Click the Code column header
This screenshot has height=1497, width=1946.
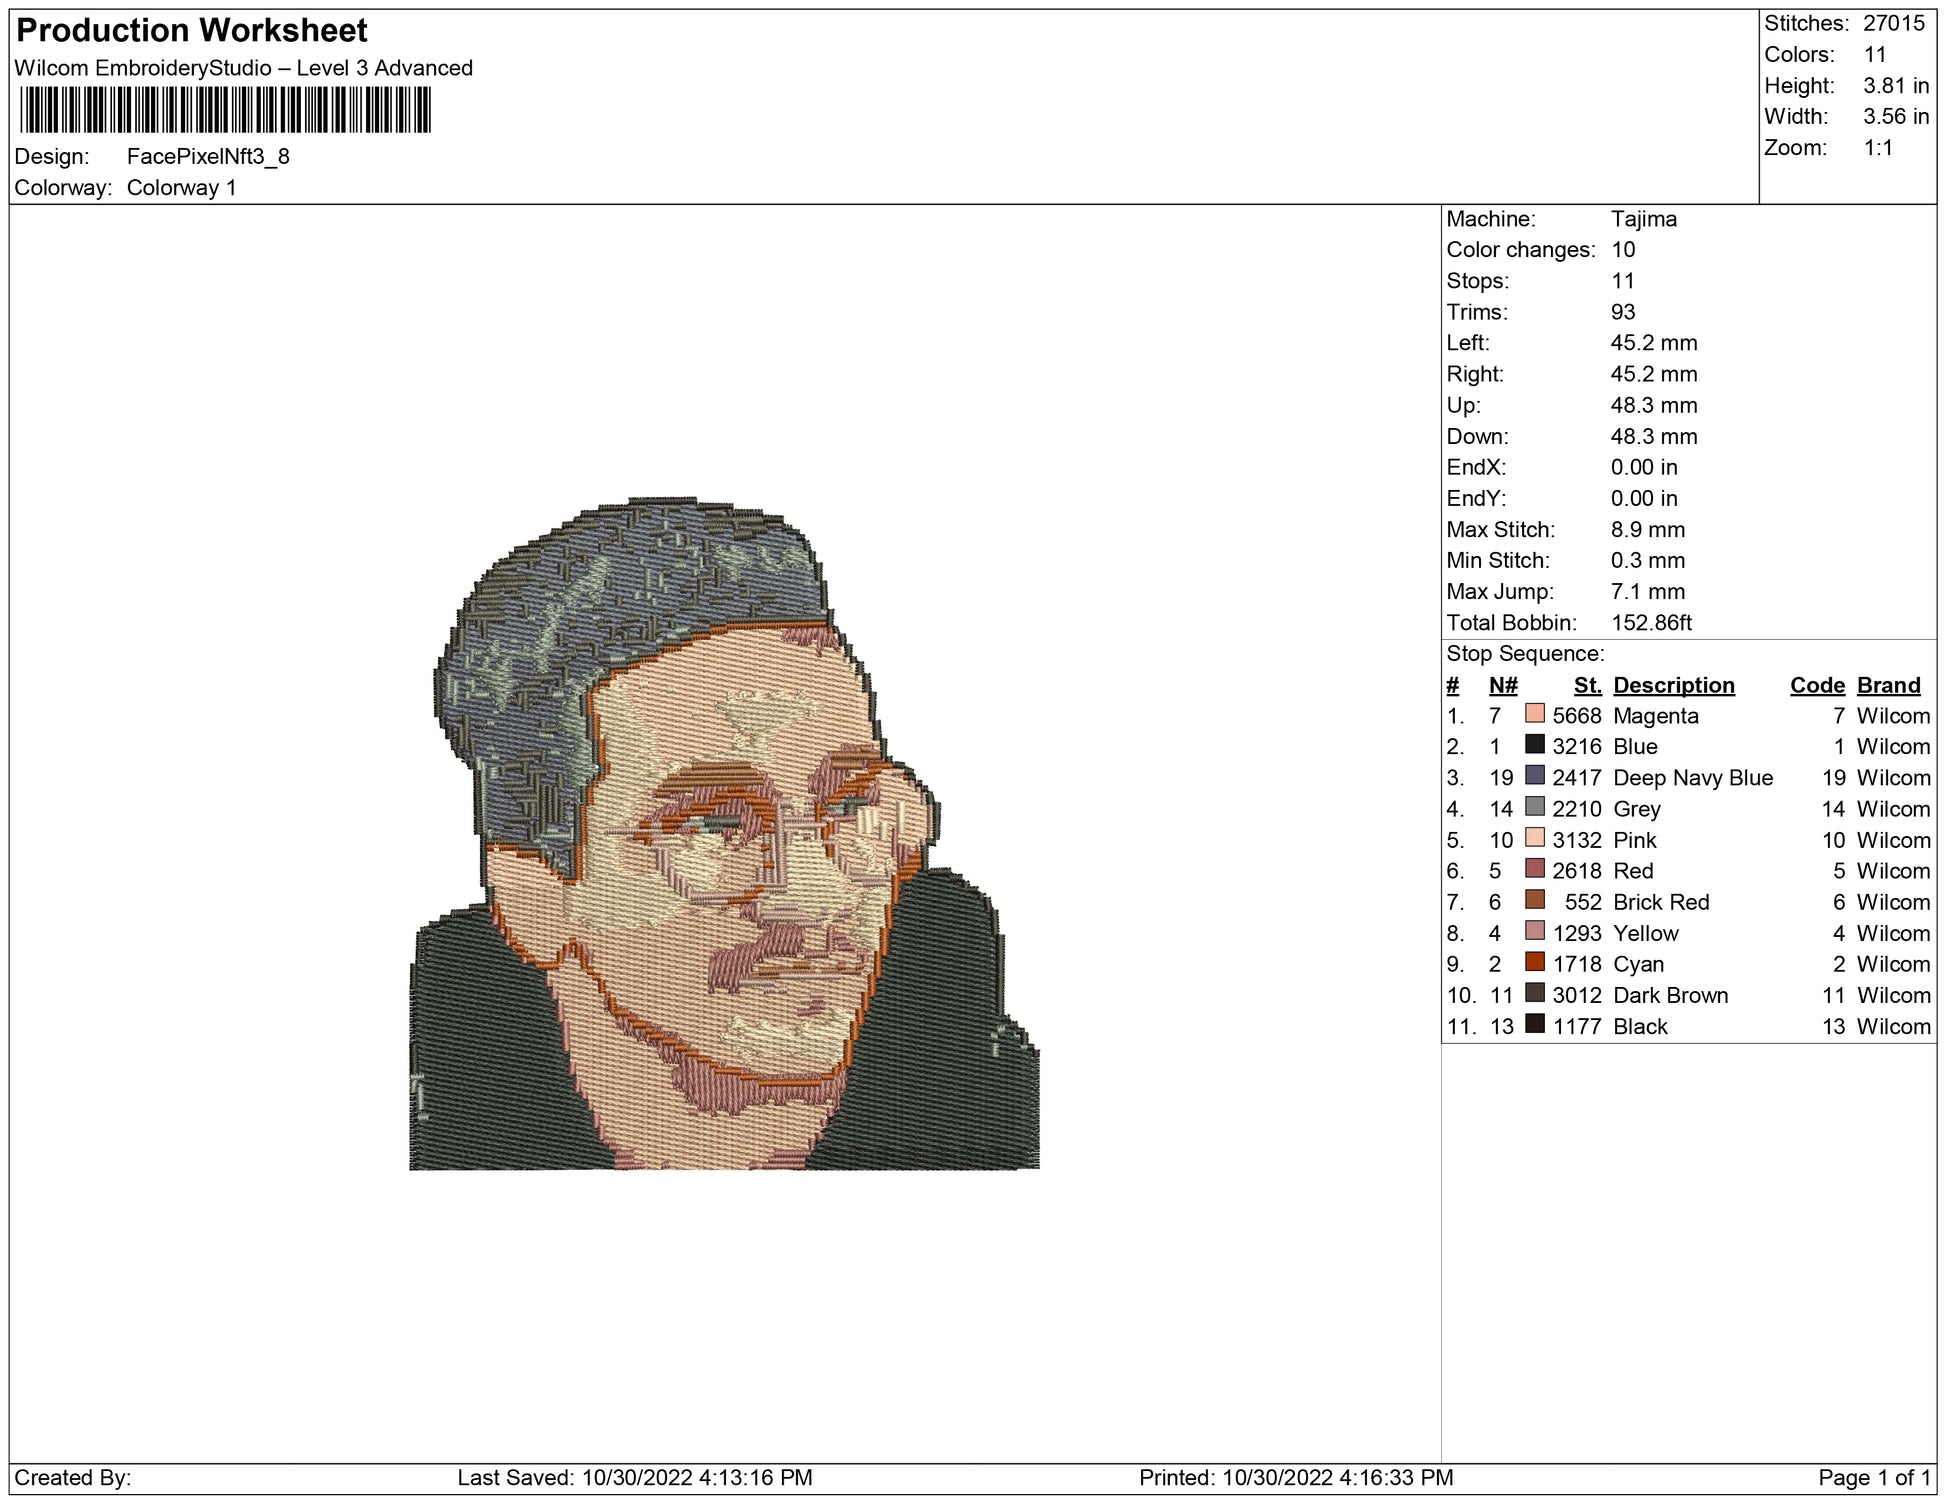pyautogui.click(x=1816, y=685)
